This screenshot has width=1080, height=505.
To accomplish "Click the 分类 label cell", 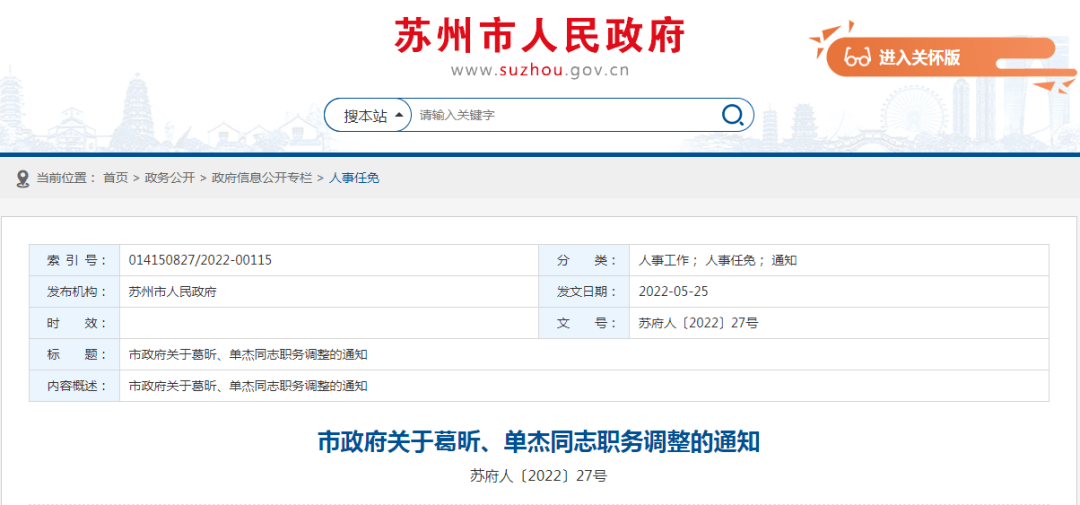I will (584, 260).
